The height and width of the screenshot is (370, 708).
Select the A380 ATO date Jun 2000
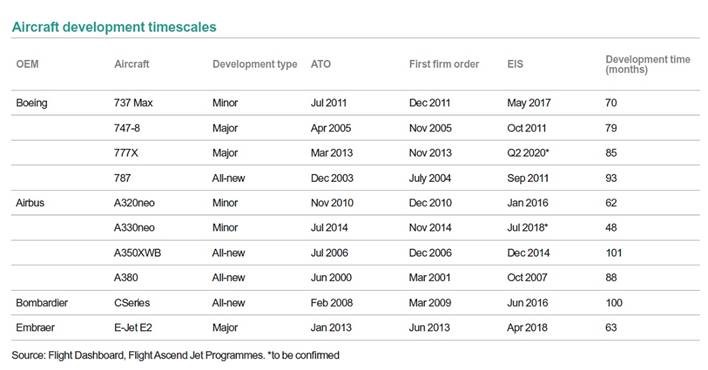click(x=331, y=277)
